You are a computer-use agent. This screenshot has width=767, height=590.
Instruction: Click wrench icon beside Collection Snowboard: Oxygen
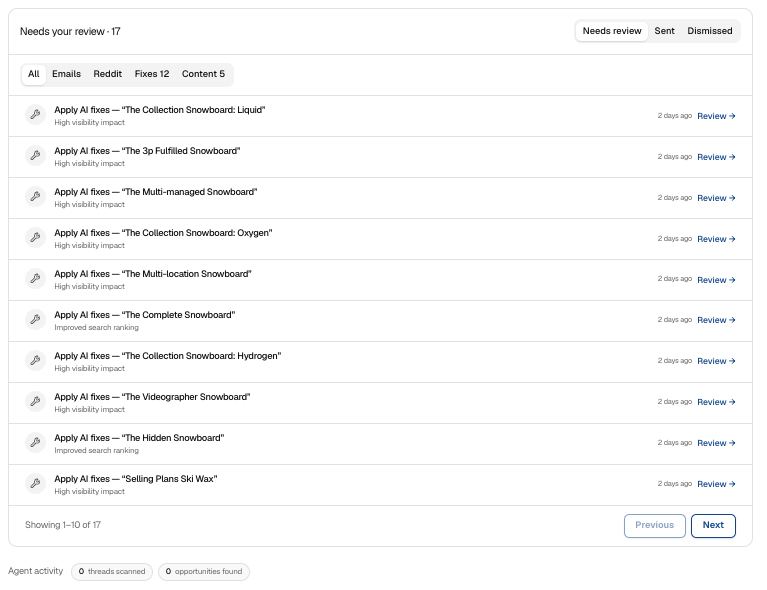tap(35, 238)
